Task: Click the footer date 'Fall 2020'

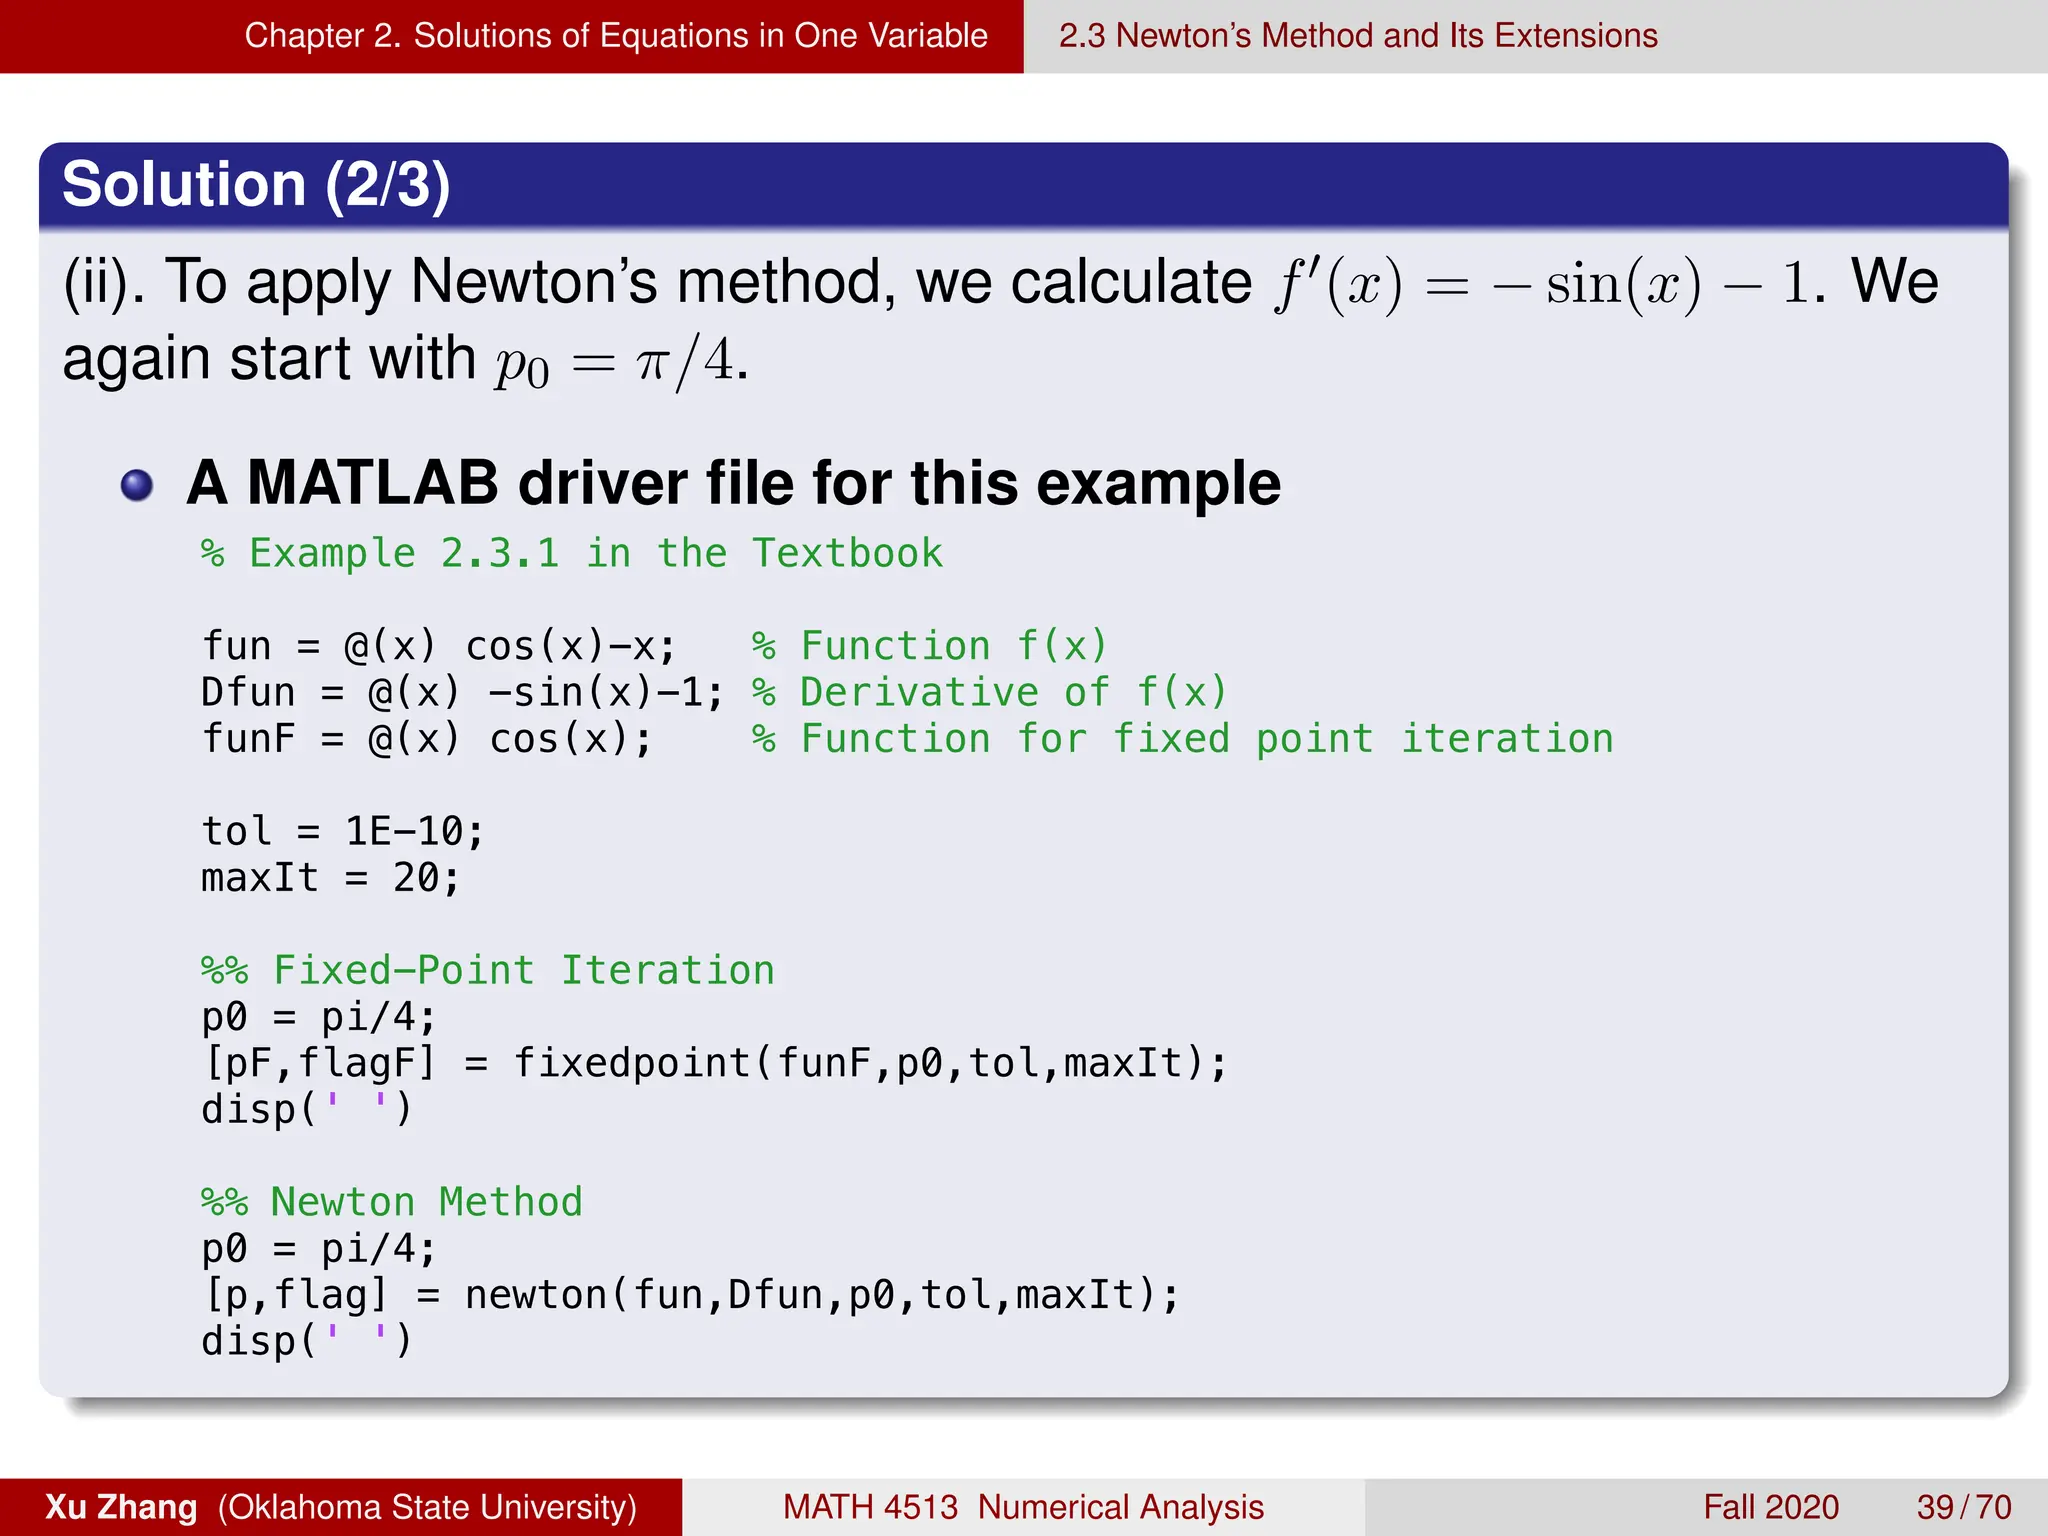Action: (1771, 1507)
